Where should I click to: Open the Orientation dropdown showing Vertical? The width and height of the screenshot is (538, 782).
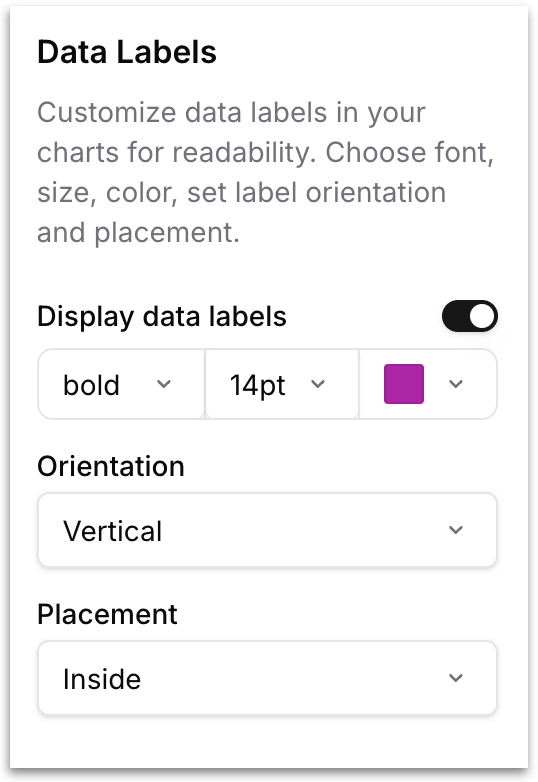(x=267, y=530)
